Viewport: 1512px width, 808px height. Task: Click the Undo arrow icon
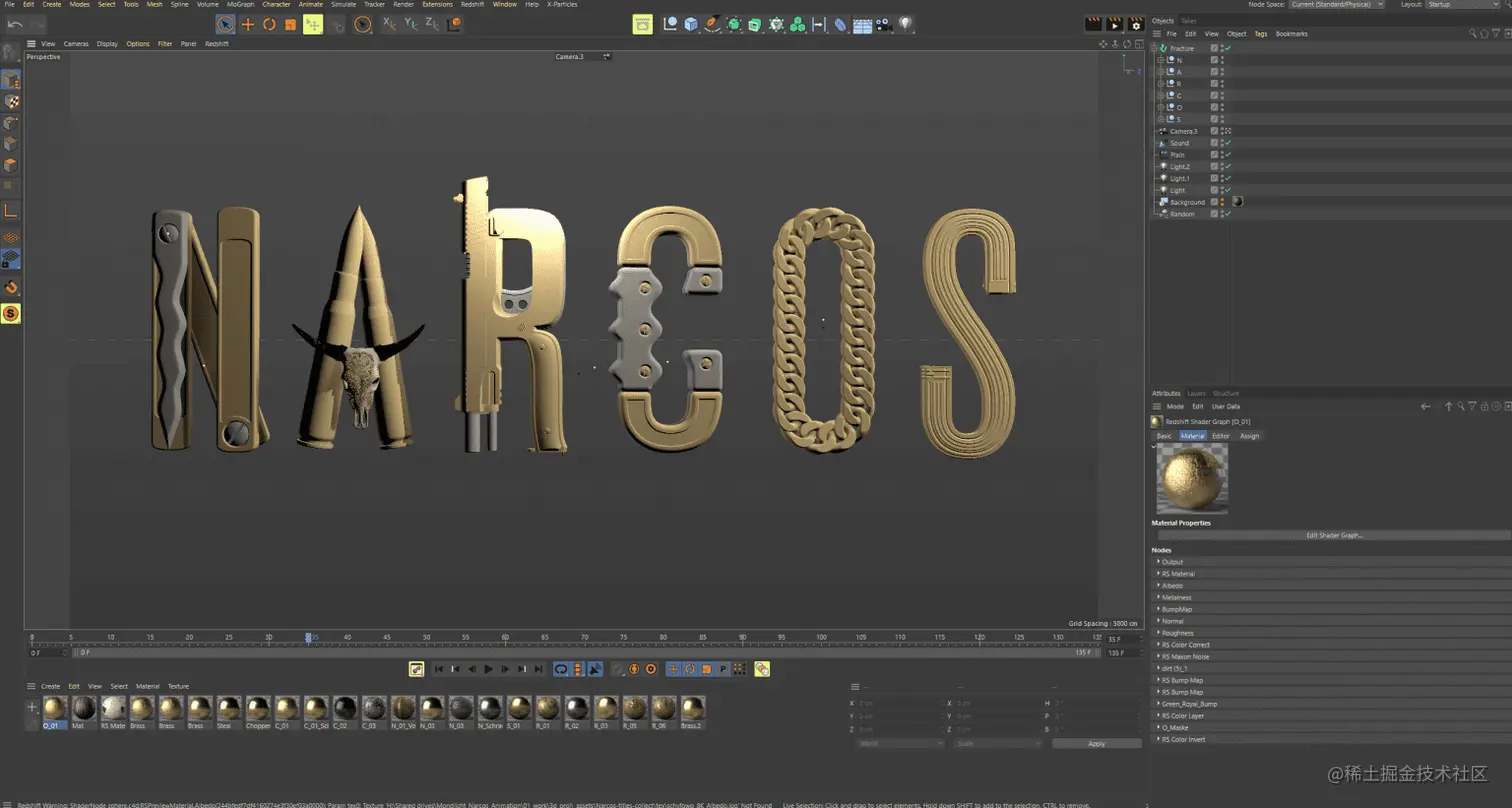(15, 24)
